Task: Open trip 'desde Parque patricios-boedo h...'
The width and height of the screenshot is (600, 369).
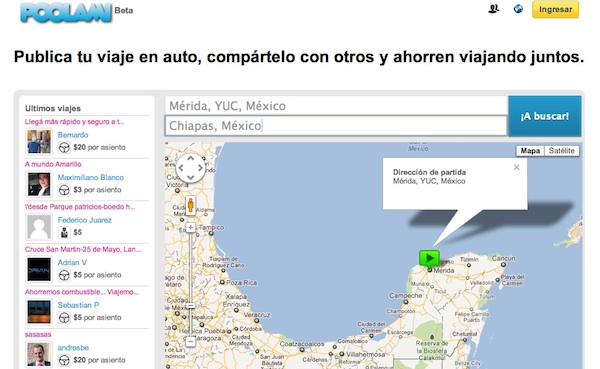Action: 80,207
